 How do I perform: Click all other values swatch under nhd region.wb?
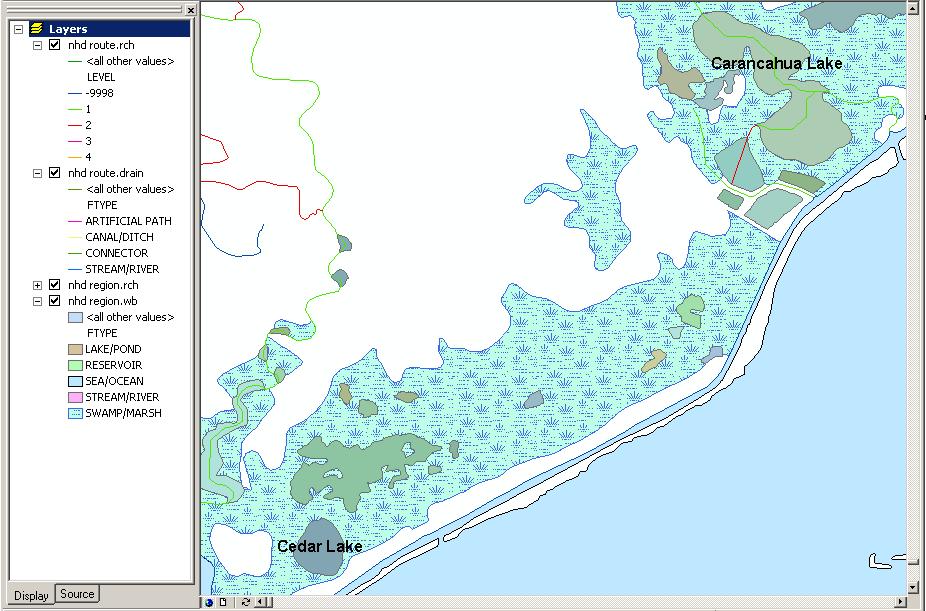[x=75, y=318]
